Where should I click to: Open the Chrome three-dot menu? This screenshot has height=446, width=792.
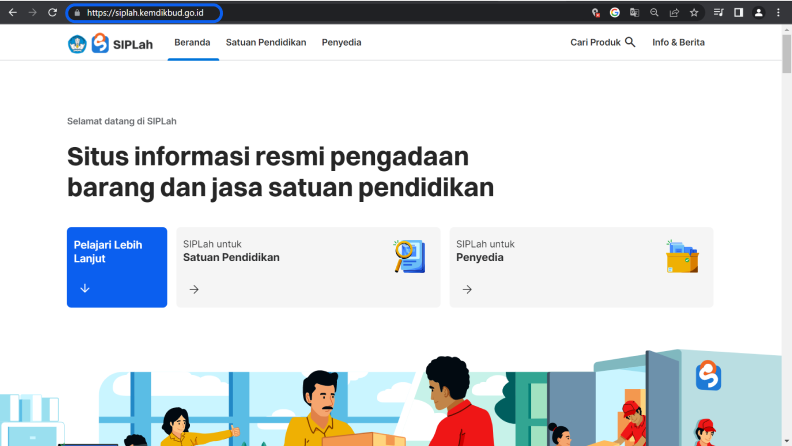tap(778, 13)
